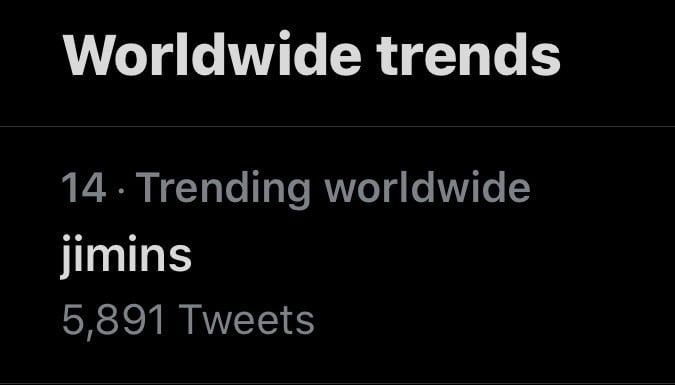Click the Trending worldwide label

coord(333,189)
